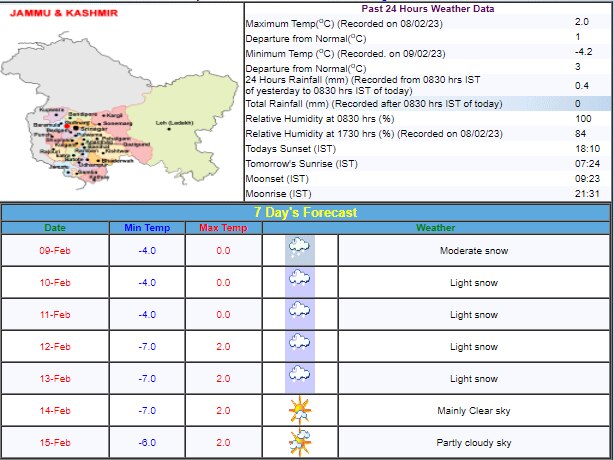Click the 2.0 max temp for 14-Feb
This screenshot has width=614, height=460.
point(223,411)
